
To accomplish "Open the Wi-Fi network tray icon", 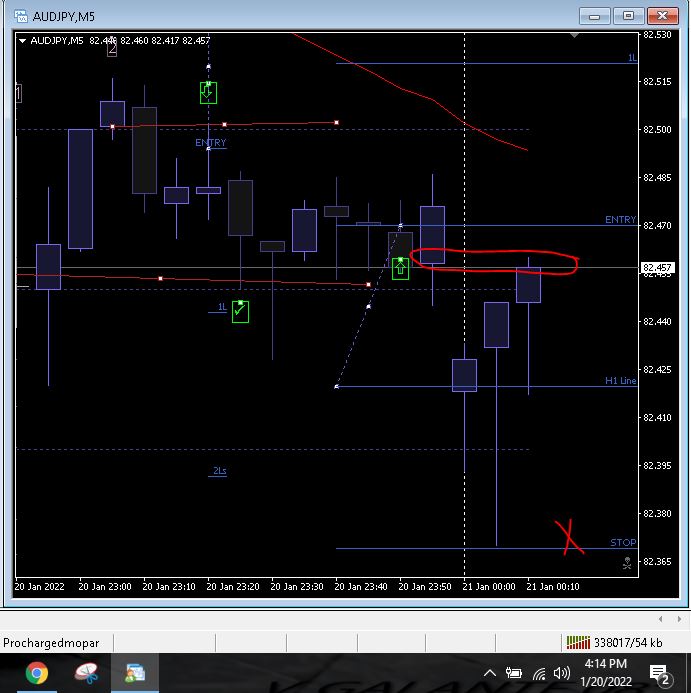I will pyautogui.click(x=538, y=674).
